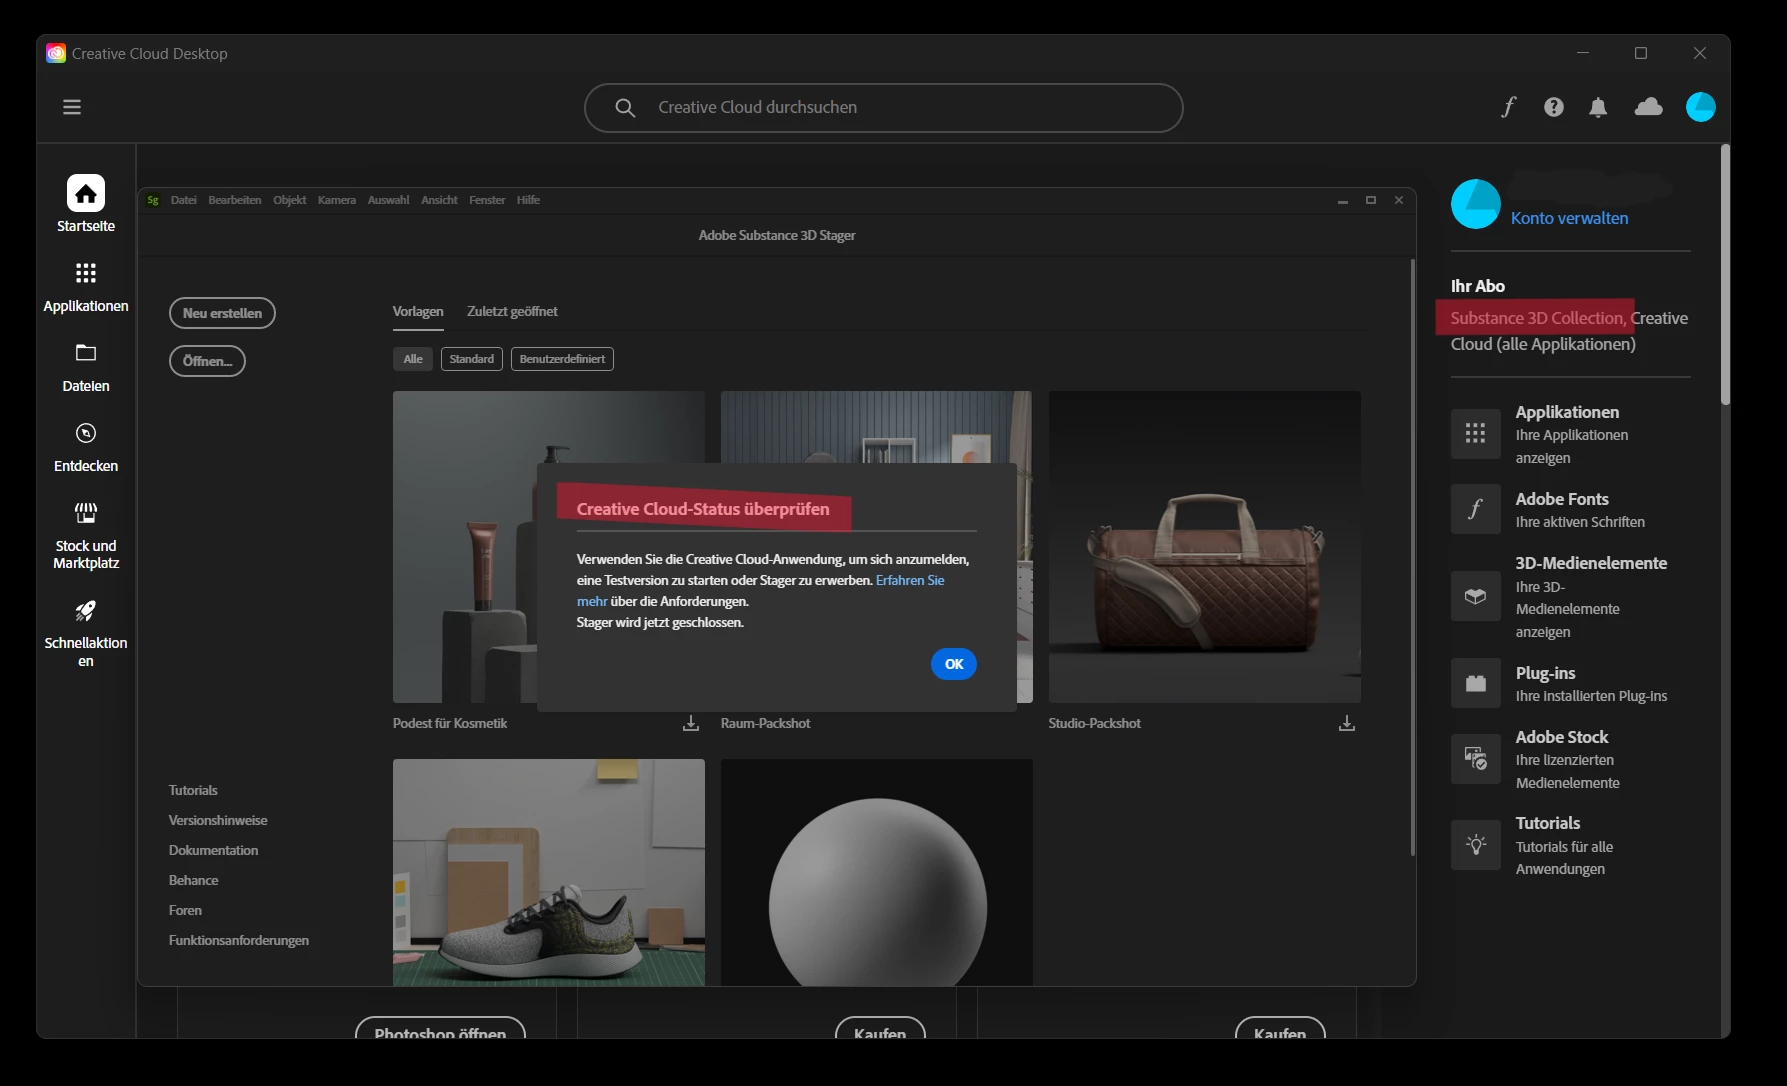
Task: Open Dateien folder icon
Action: pos(86,353)
